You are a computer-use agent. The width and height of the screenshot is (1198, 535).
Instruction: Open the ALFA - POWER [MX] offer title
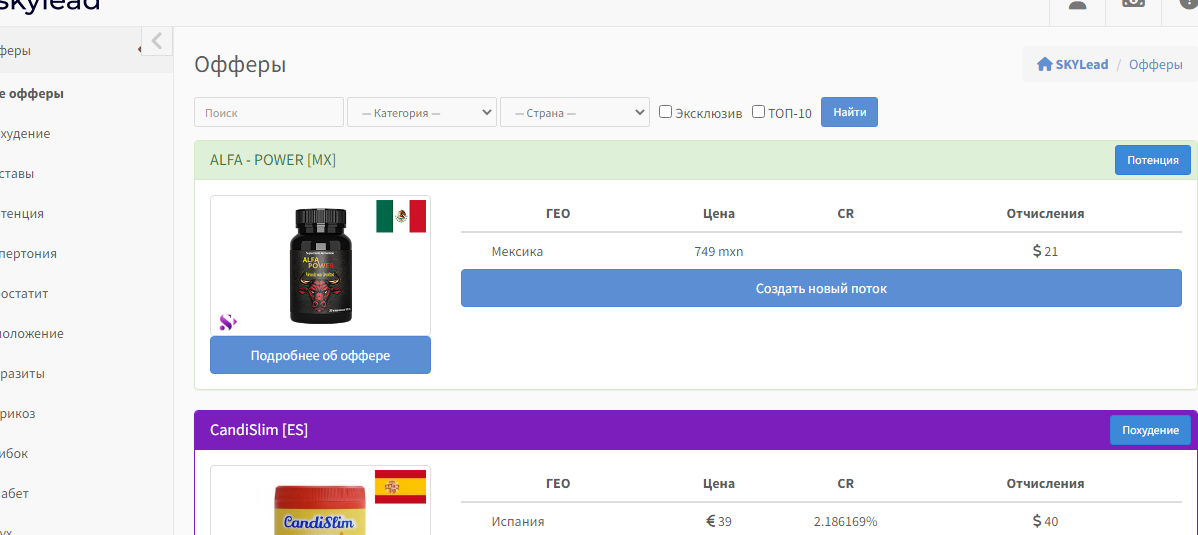pyautogui.click(x=273, y=160)
